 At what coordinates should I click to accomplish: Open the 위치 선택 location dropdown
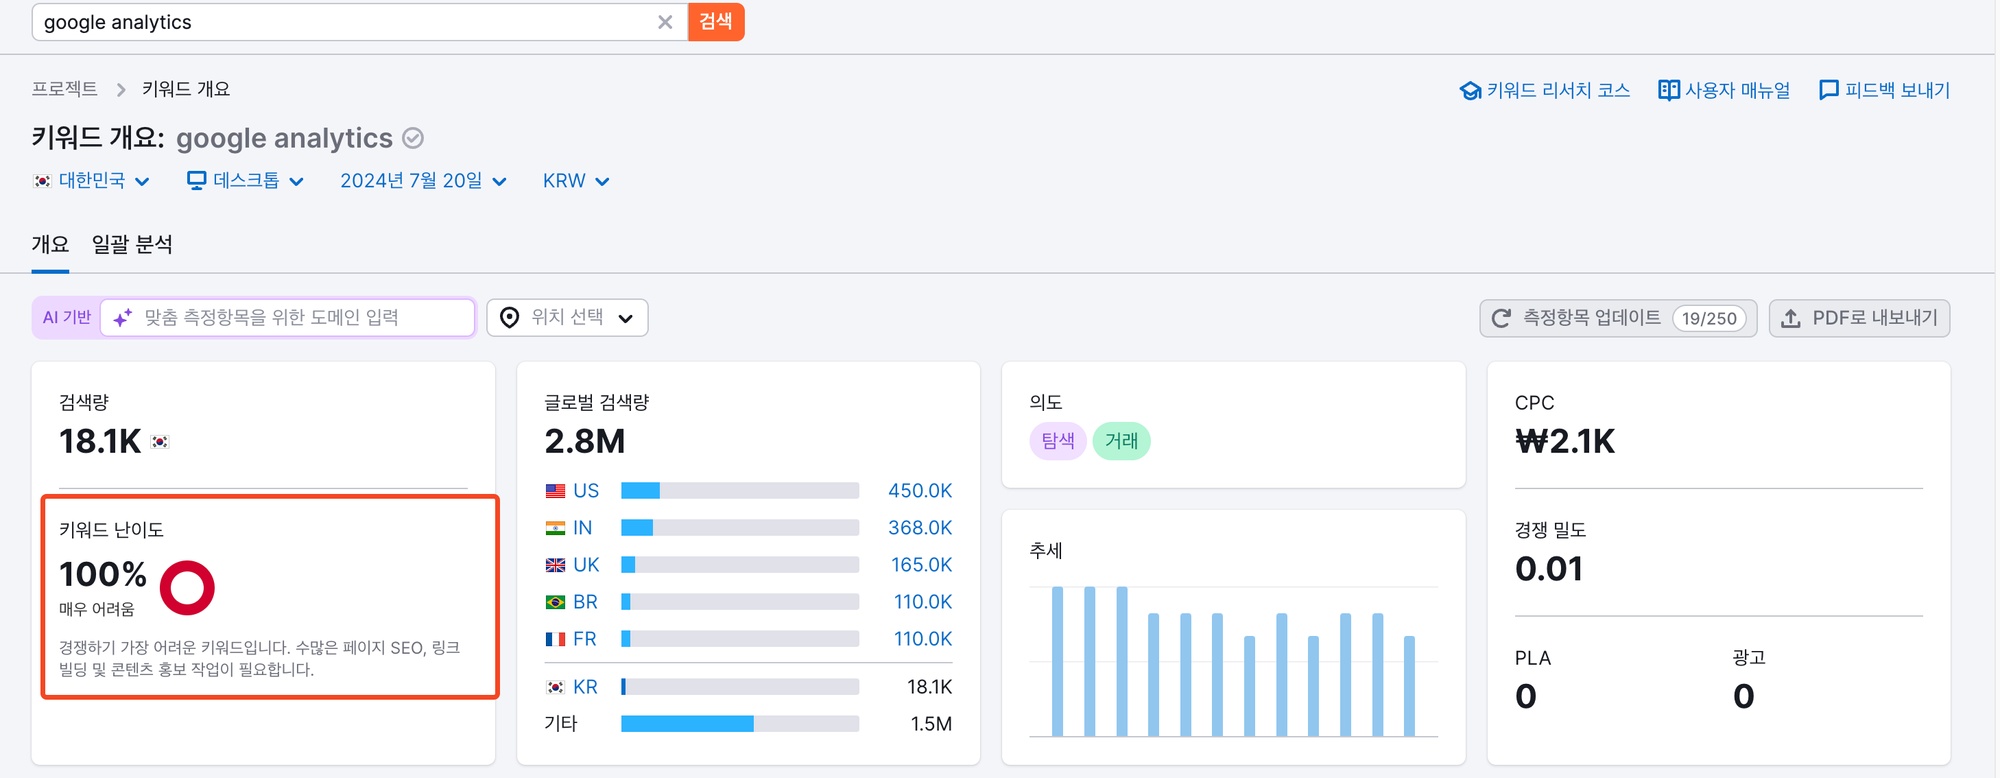click(x=567, y=317)
